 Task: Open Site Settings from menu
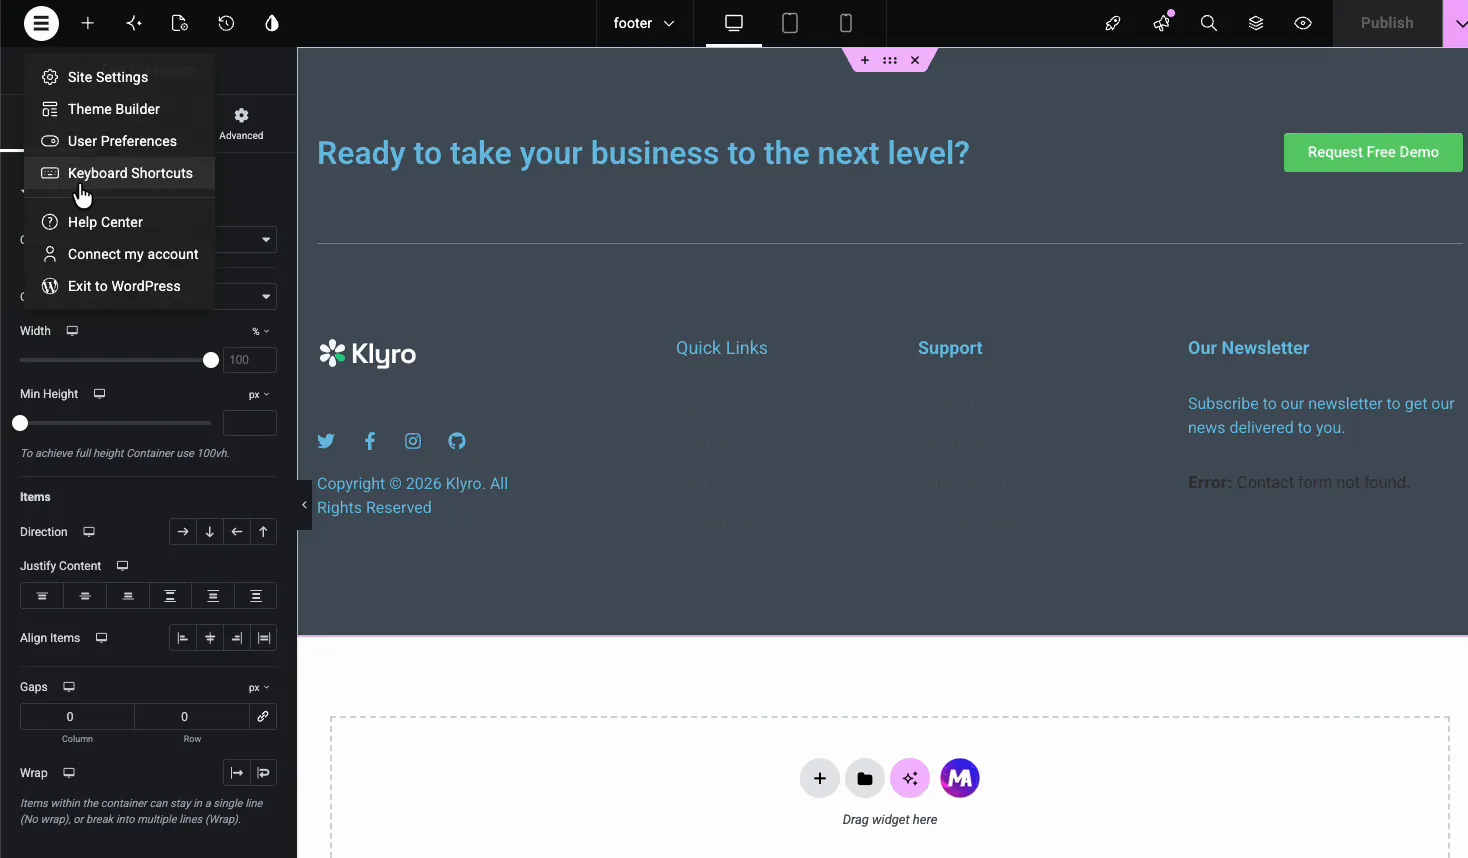click(x=120, y=77)
